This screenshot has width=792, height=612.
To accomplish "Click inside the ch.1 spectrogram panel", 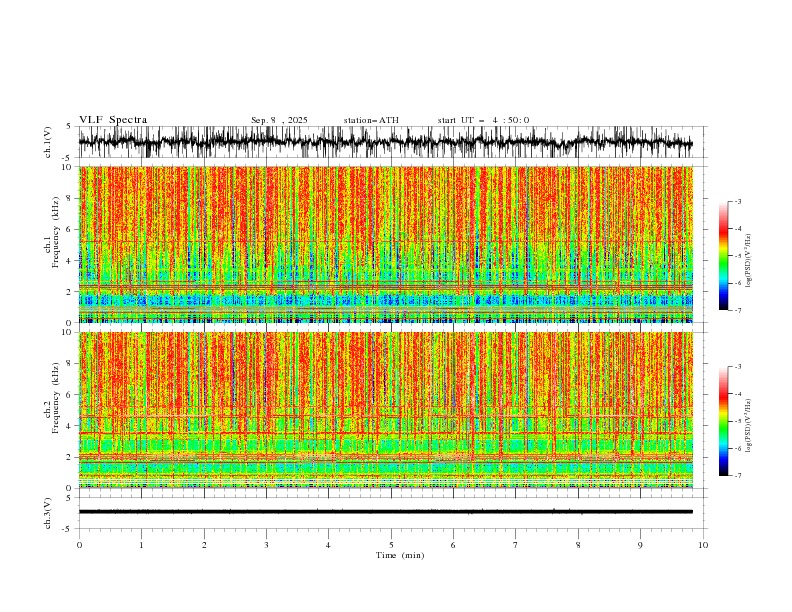I will click(x=385, y=244).
